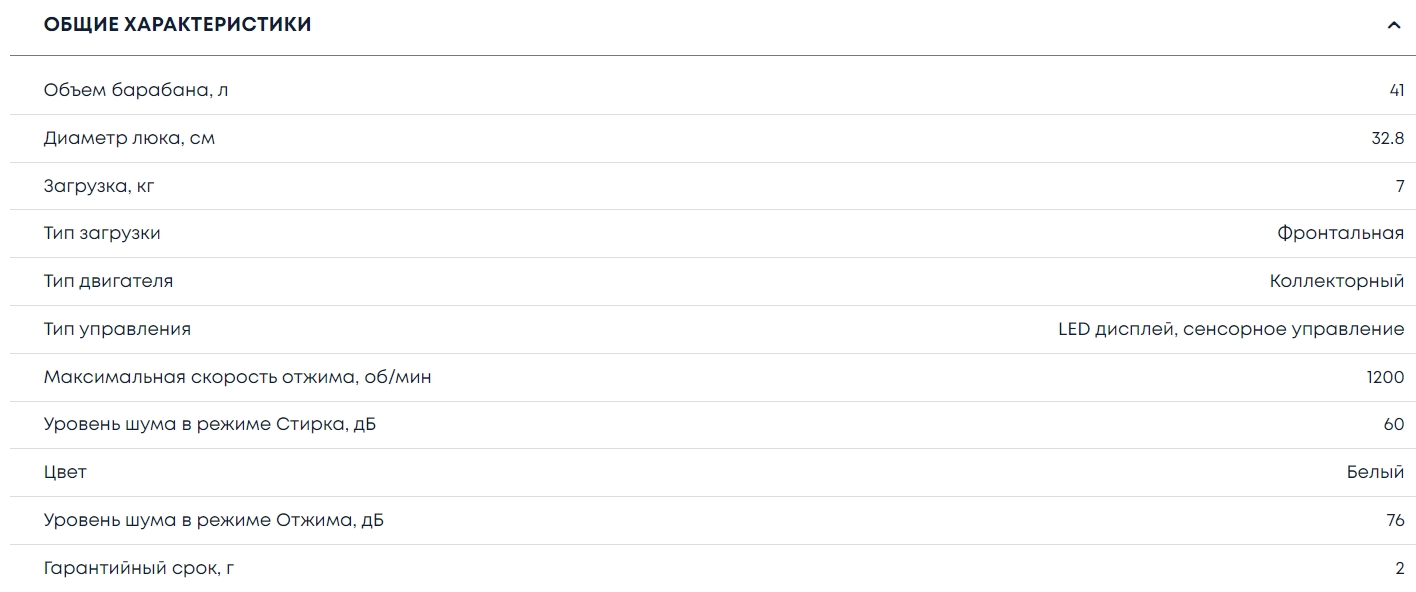Click Уровень шума в режиме Стирка label

point(210,424)
